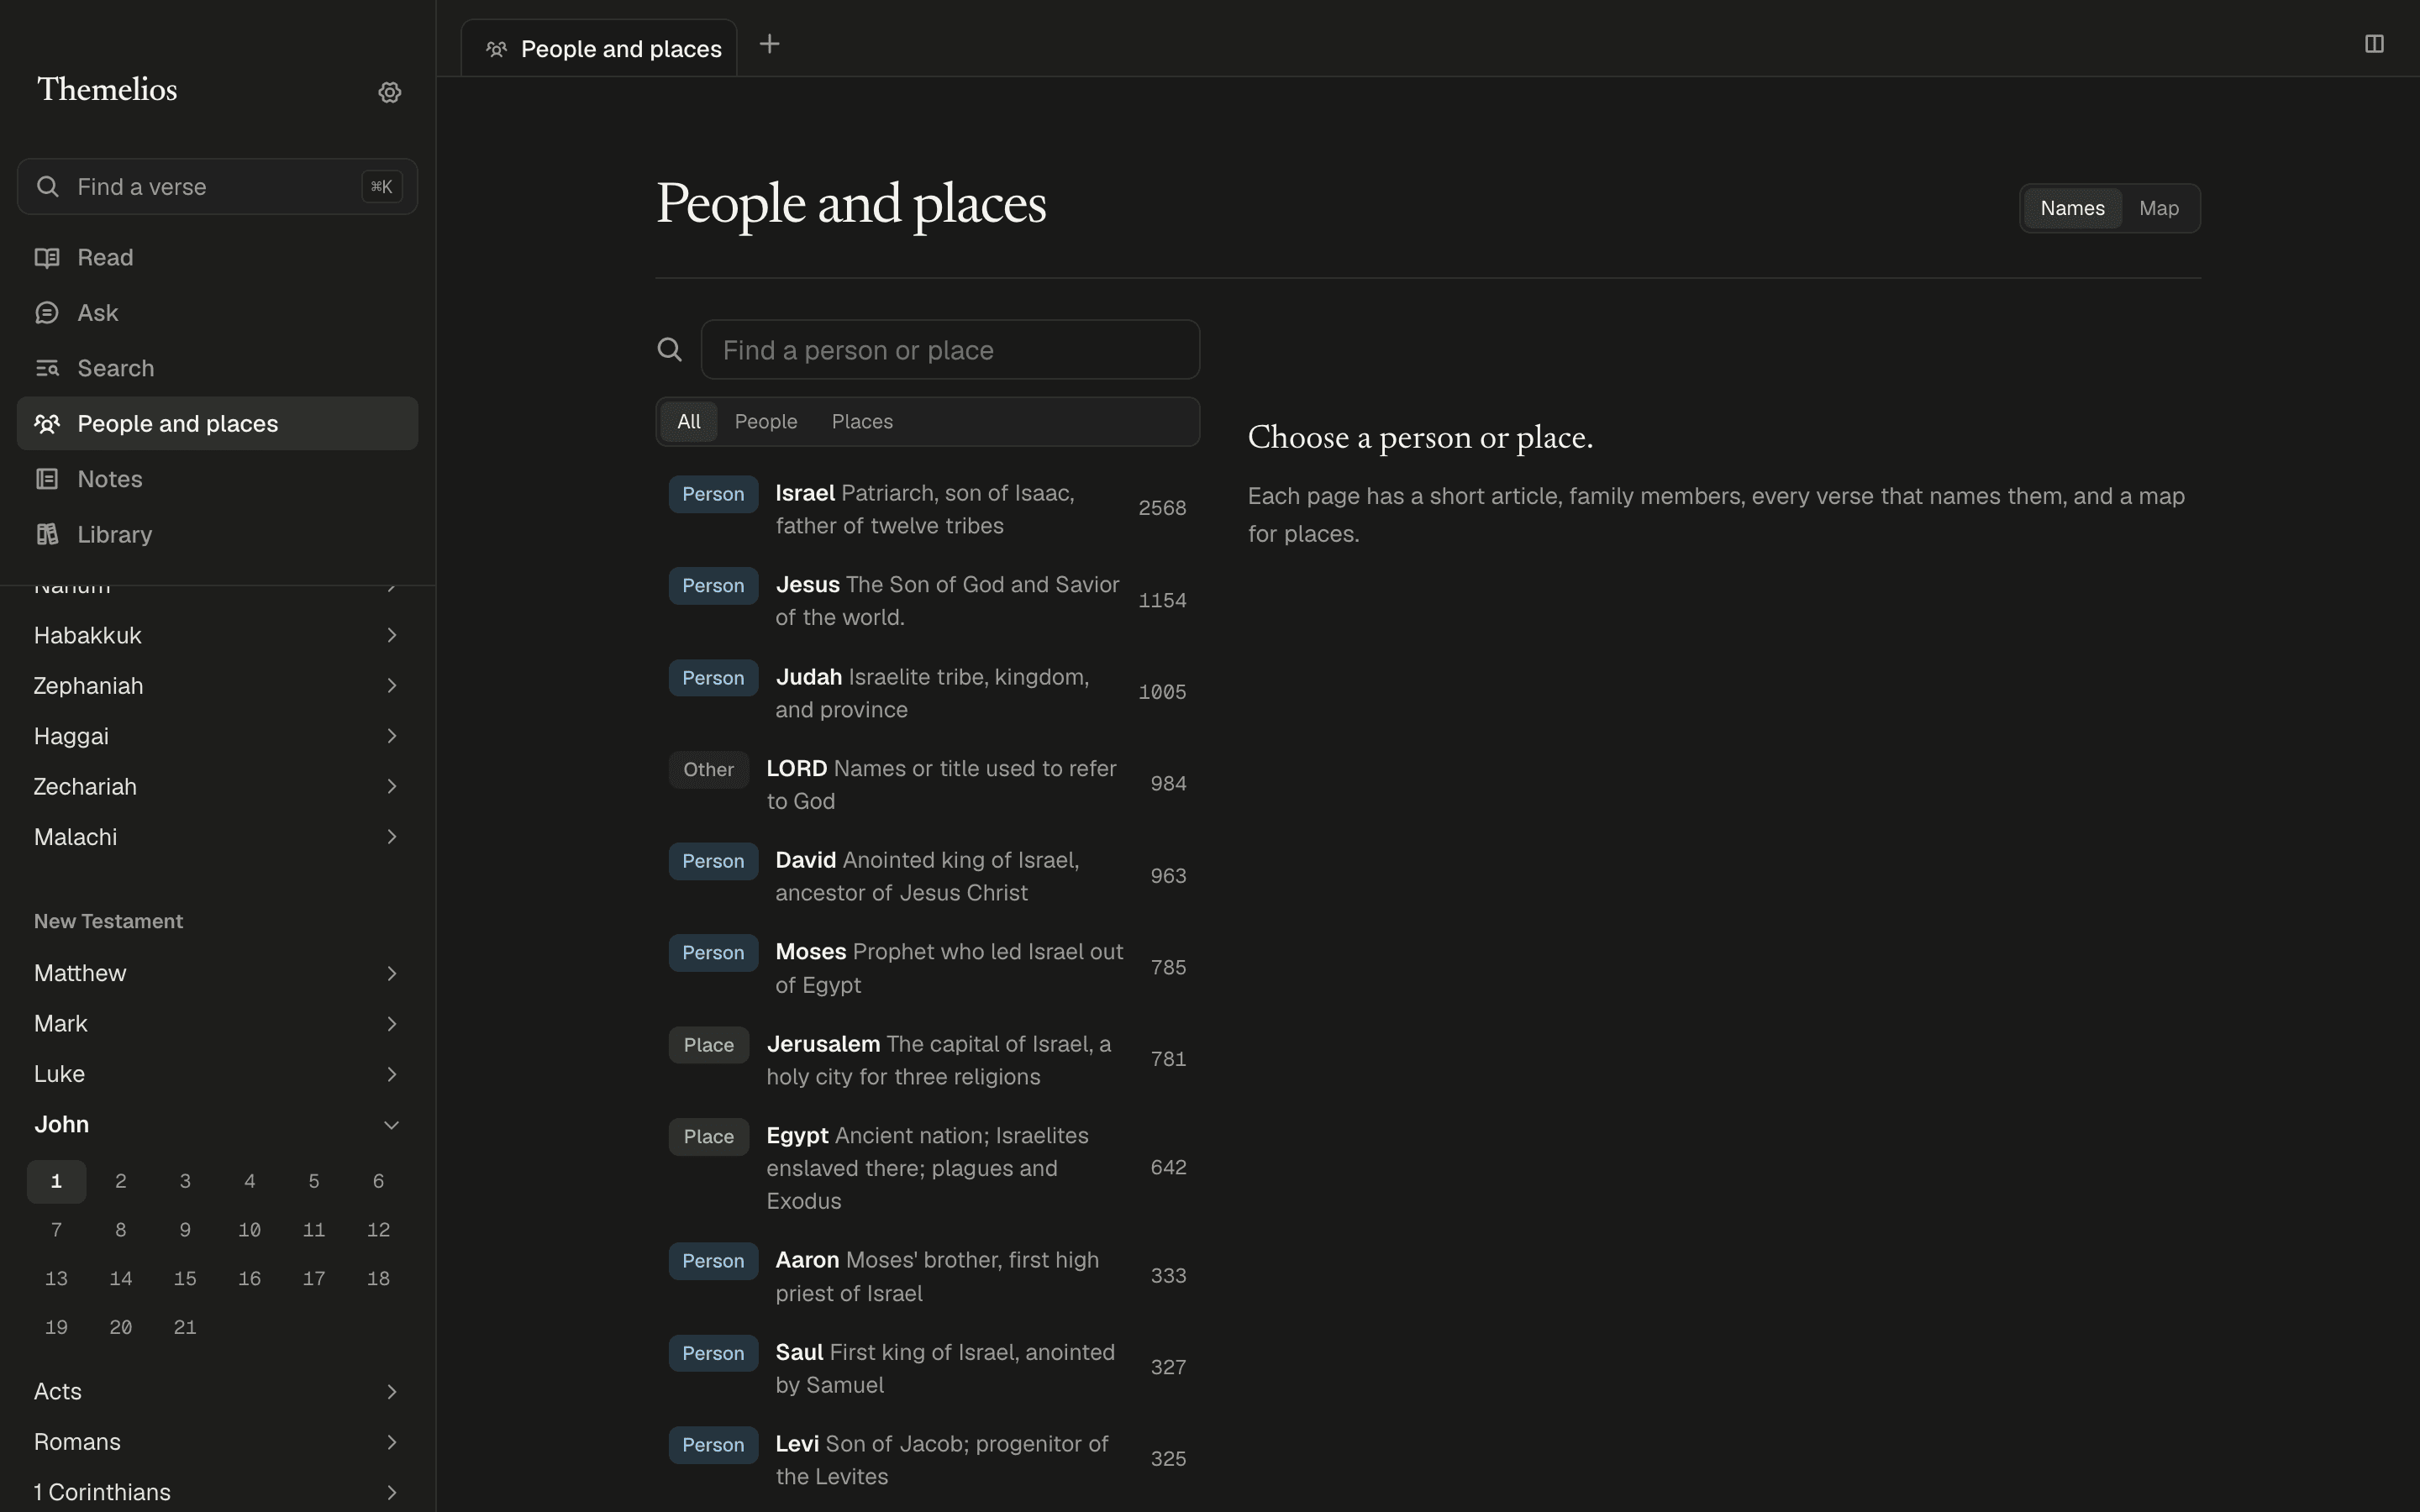This screenshot has width=2420, height=1512.
Task: Select the People and places tab
Action: (x=599, y=48)
